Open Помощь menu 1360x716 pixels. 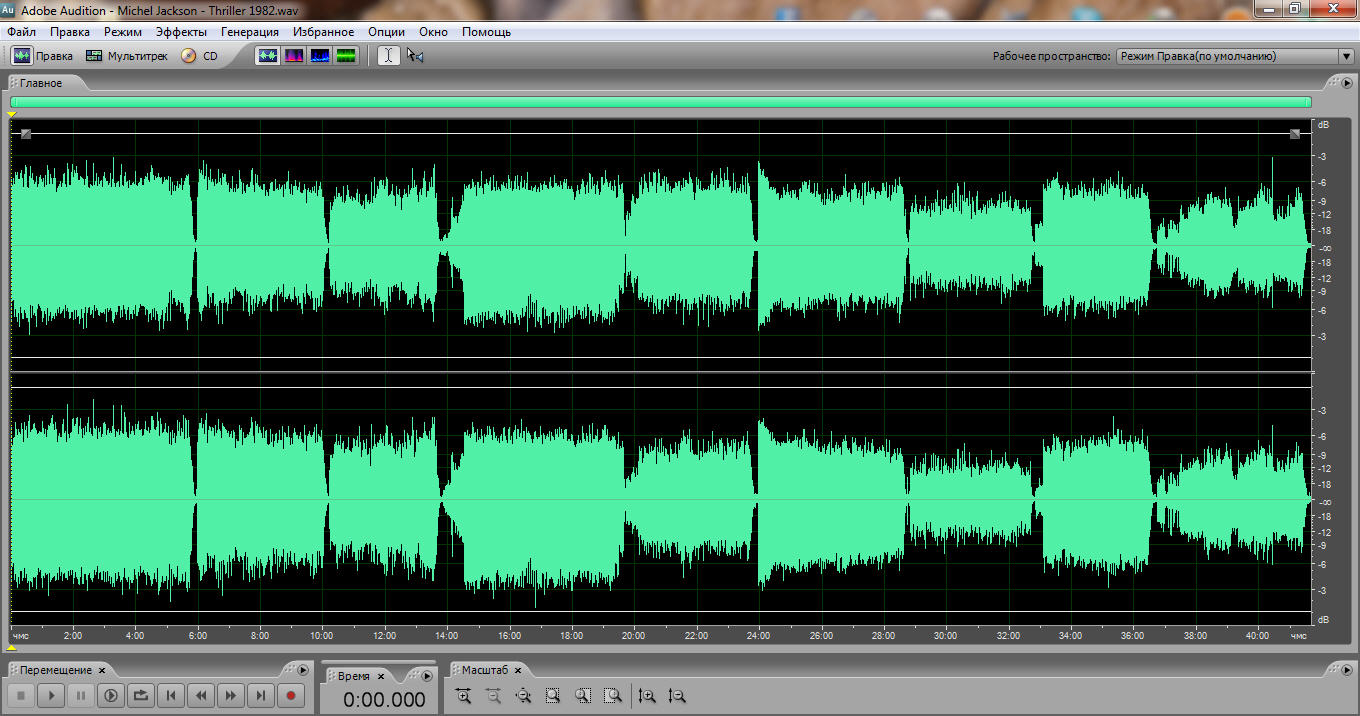(487, 32)
